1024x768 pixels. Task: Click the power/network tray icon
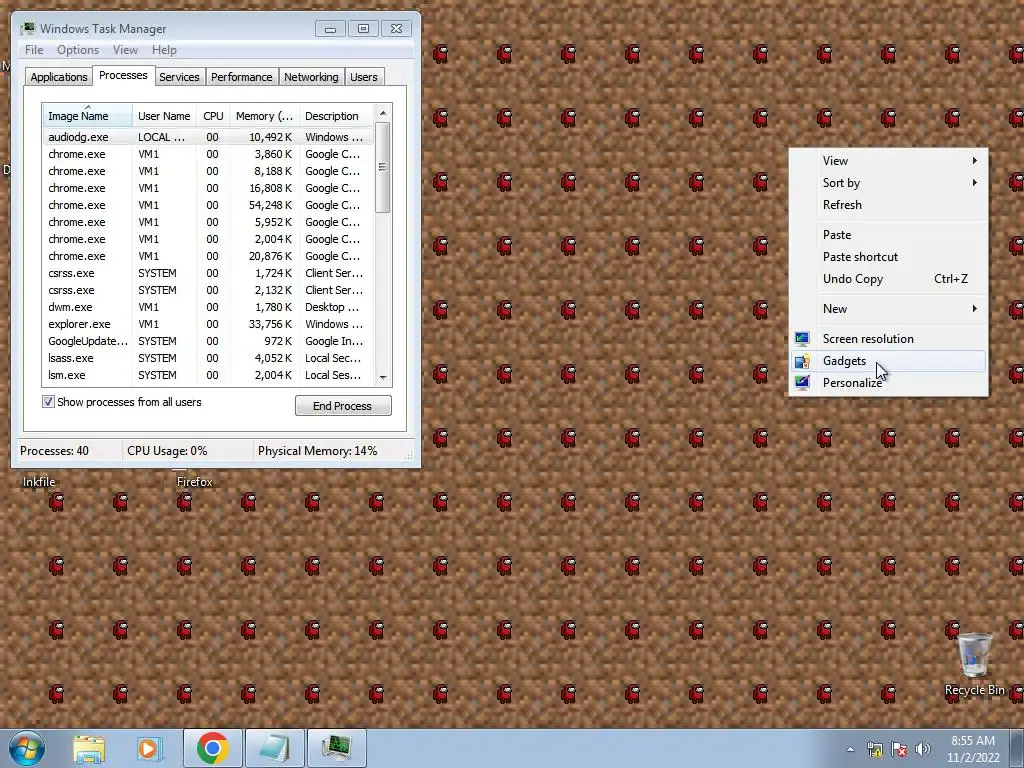(874, 750)
